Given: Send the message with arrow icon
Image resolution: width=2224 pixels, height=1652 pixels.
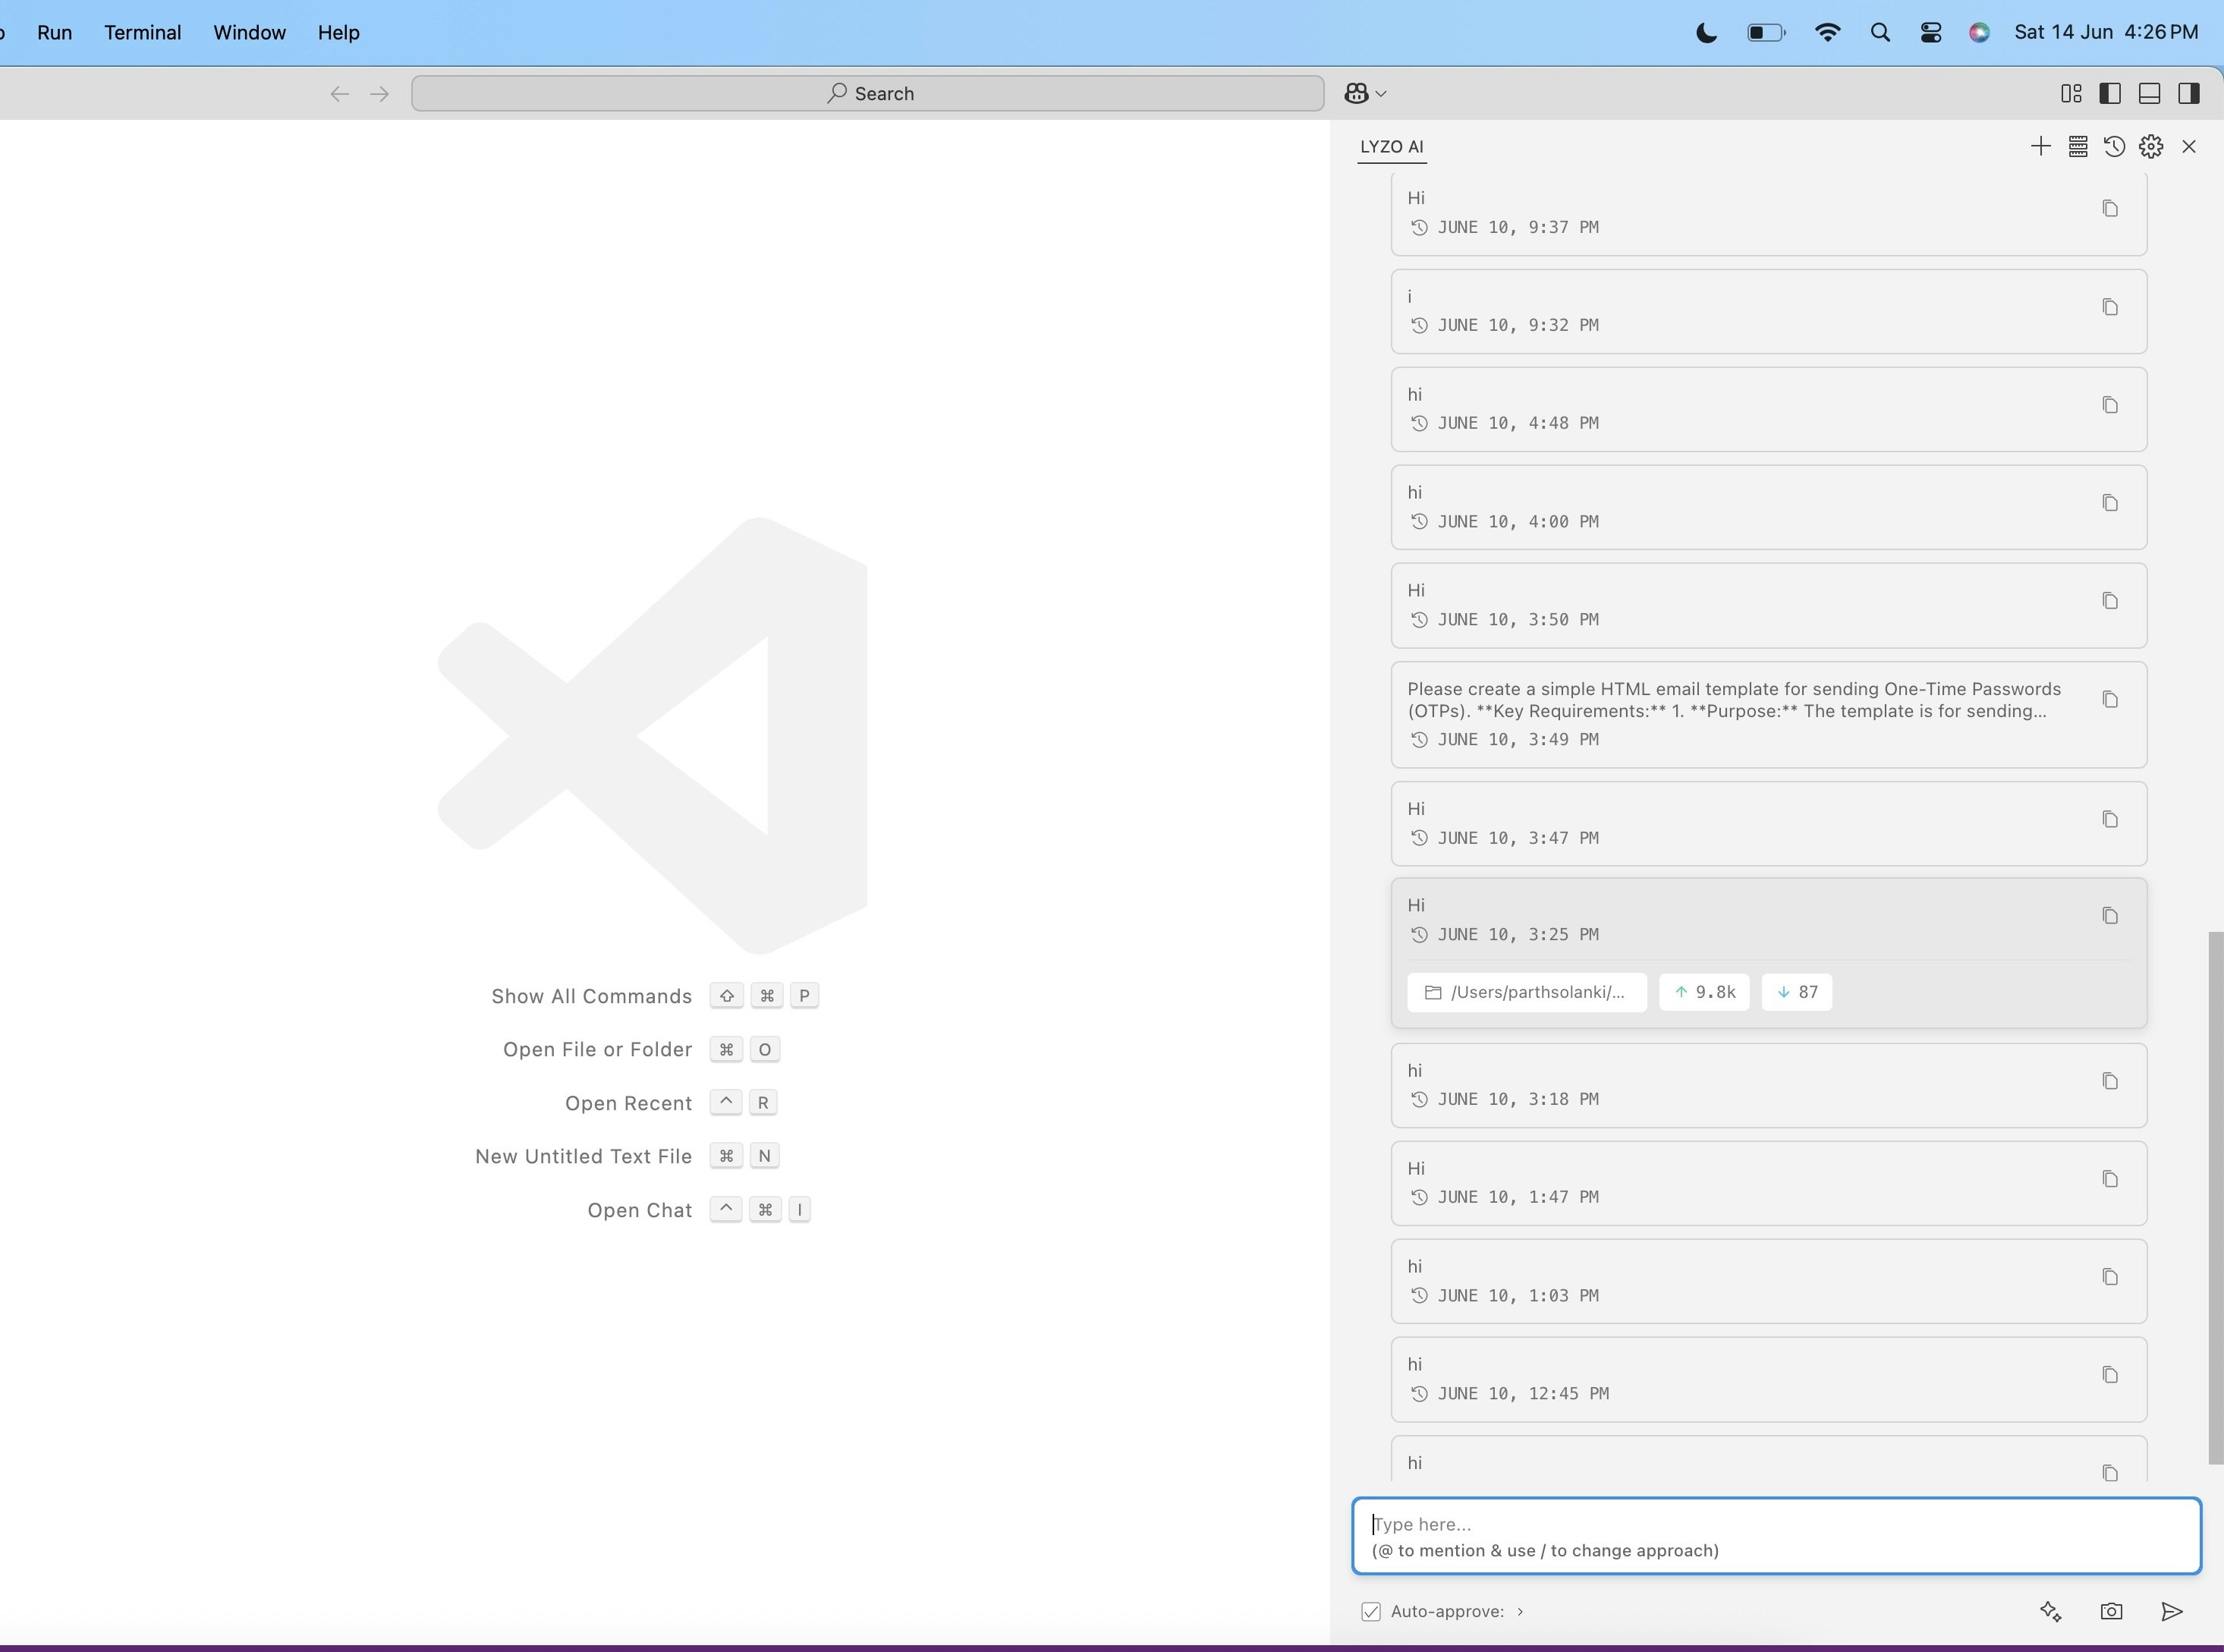Looking at the screenshot, I should [2171, 1611].
